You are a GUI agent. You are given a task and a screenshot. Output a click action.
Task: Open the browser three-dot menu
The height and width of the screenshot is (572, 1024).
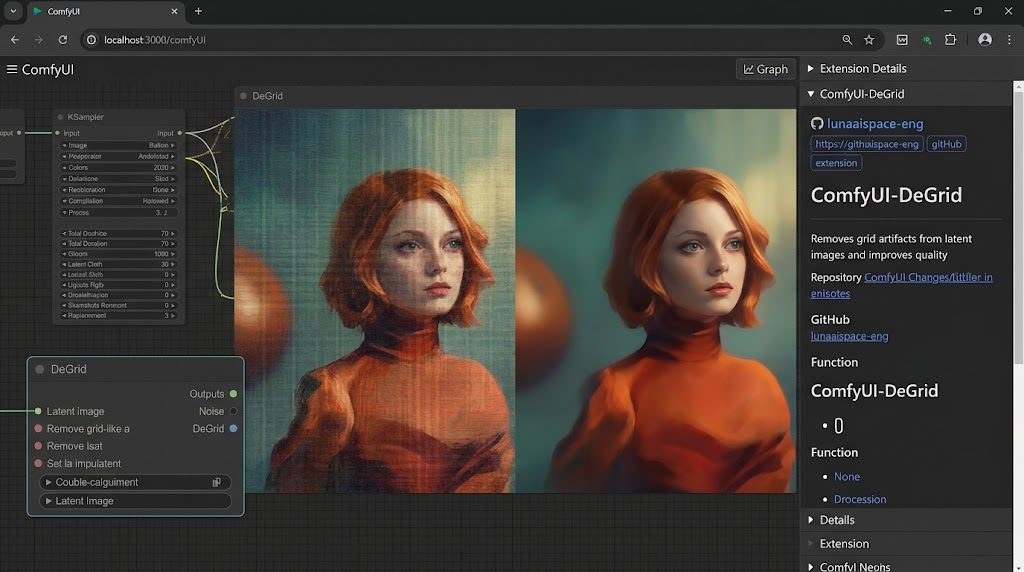tap(1009, 40)
